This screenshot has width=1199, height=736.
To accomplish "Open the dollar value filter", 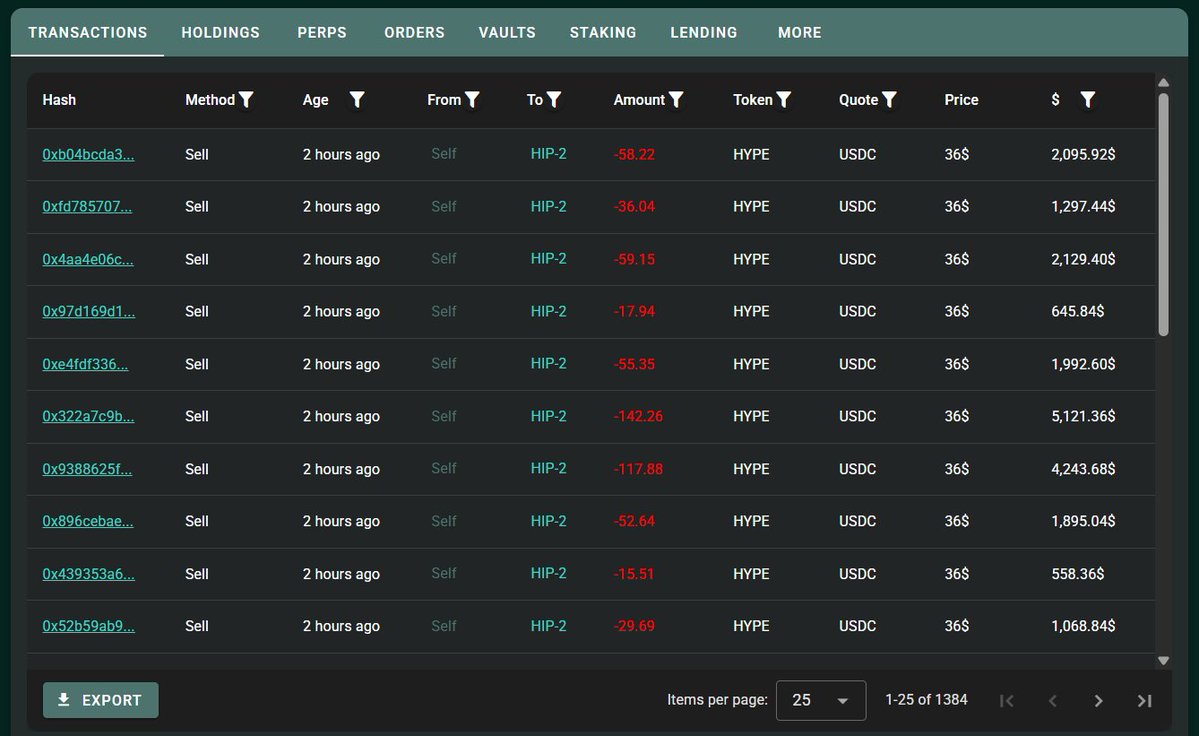I will point(1088,100).
